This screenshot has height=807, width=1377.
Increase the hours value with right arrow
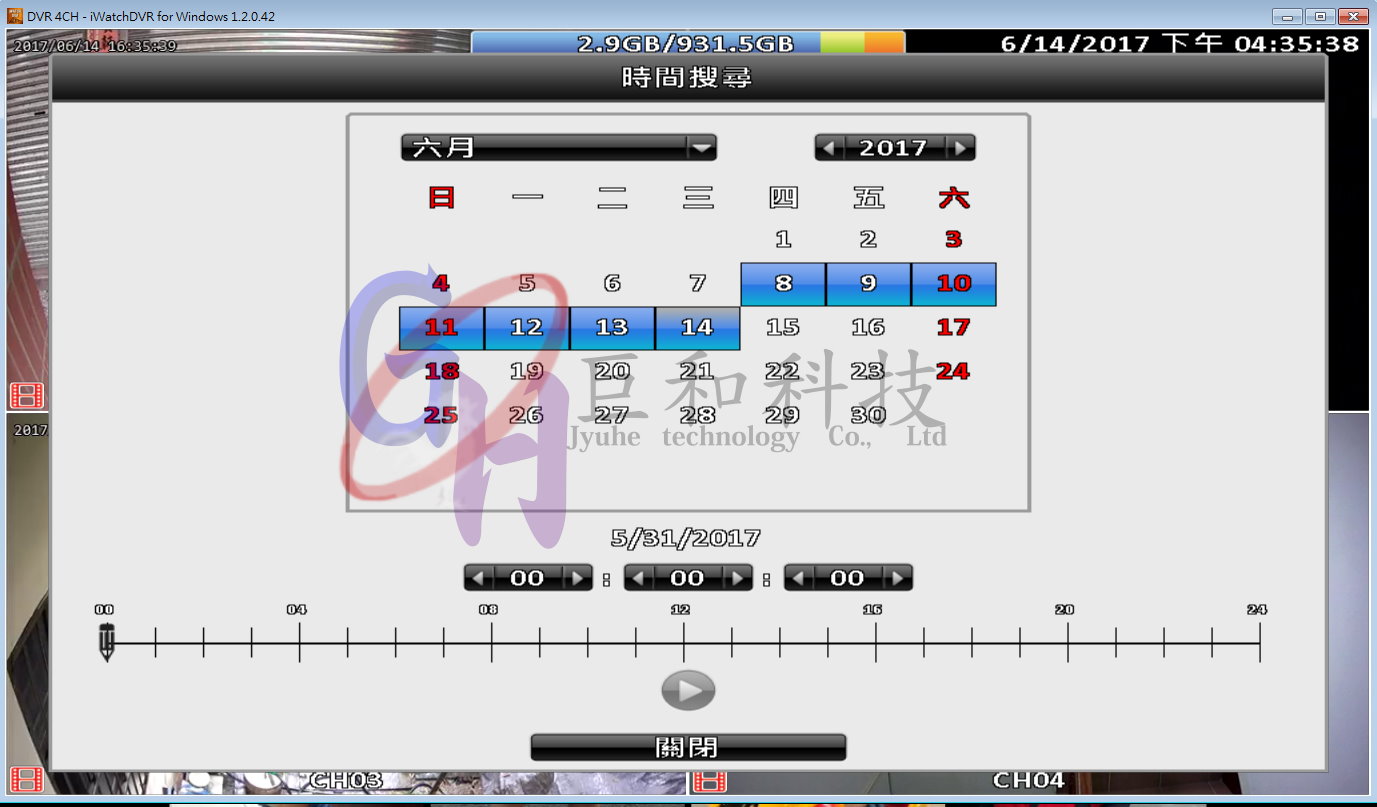577,578
